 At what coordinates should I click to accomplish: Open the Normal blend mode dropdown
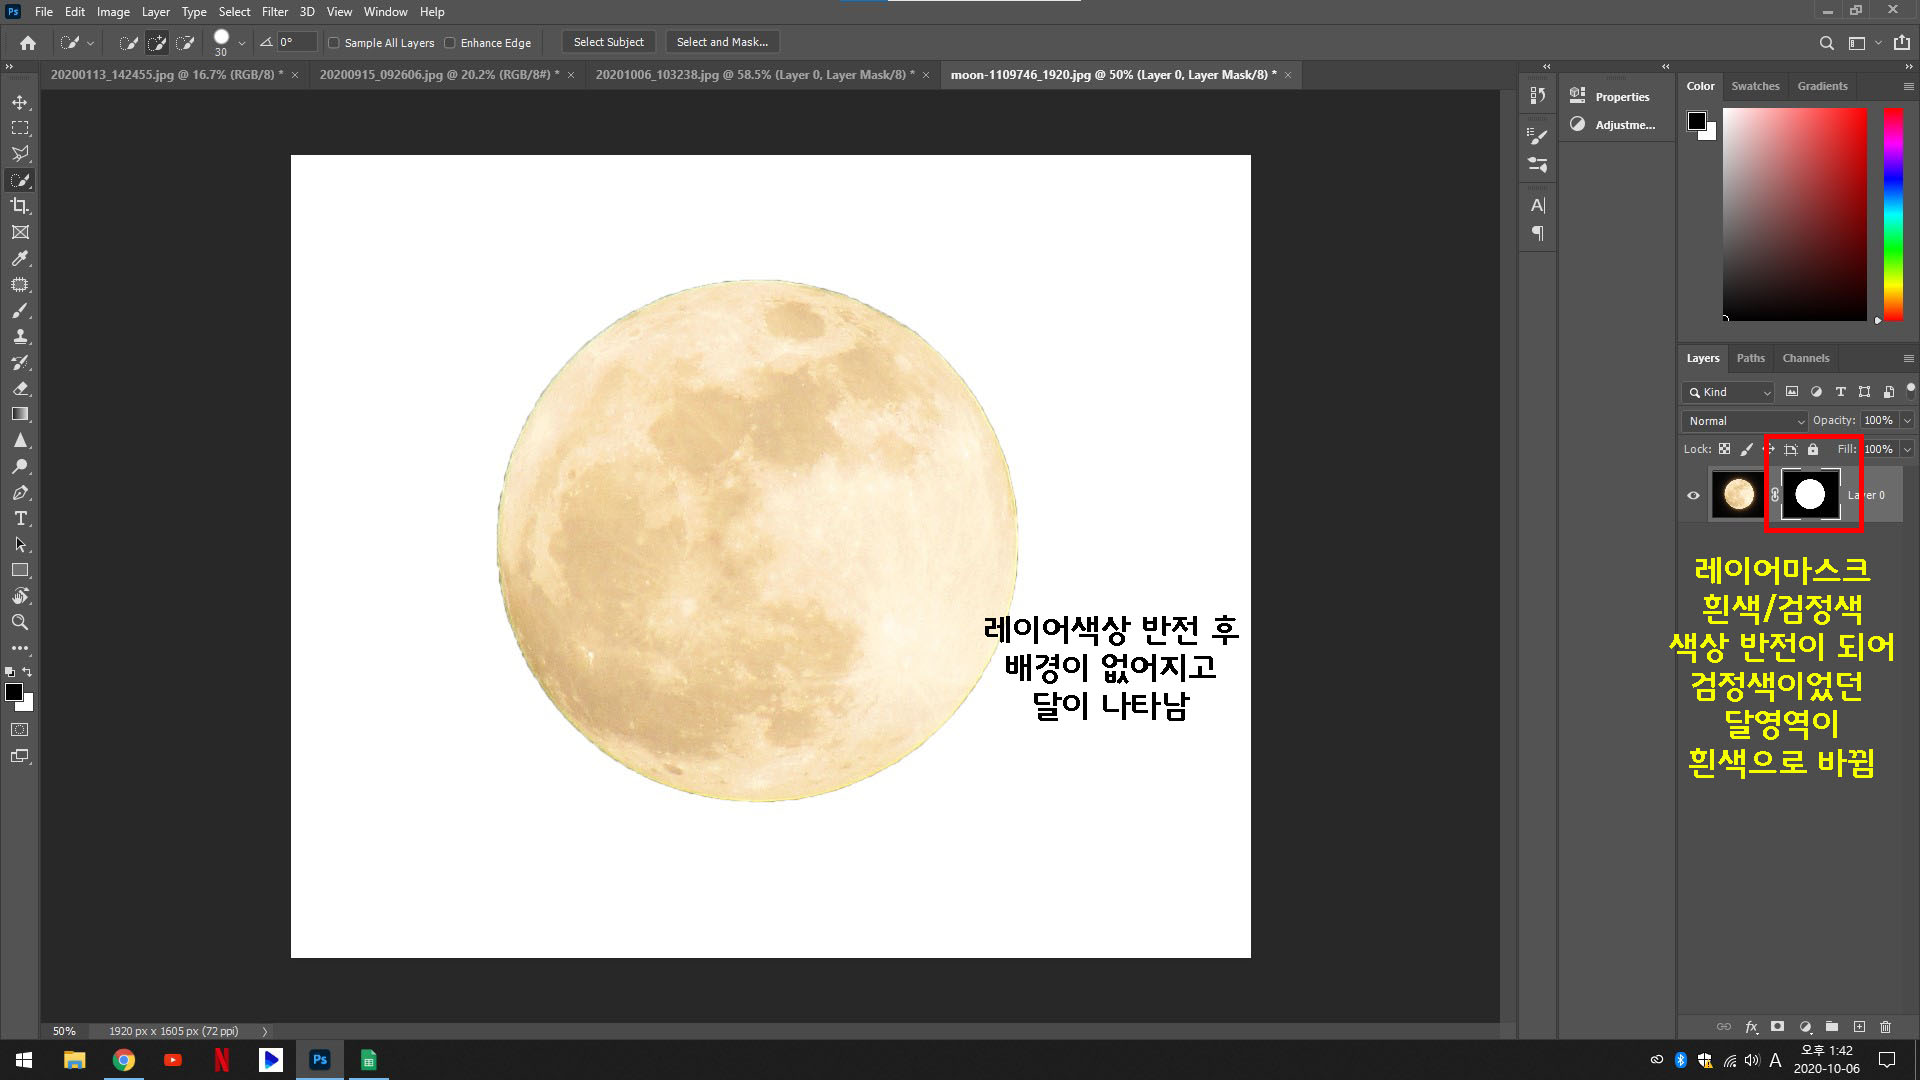[x=1745, y=421]
